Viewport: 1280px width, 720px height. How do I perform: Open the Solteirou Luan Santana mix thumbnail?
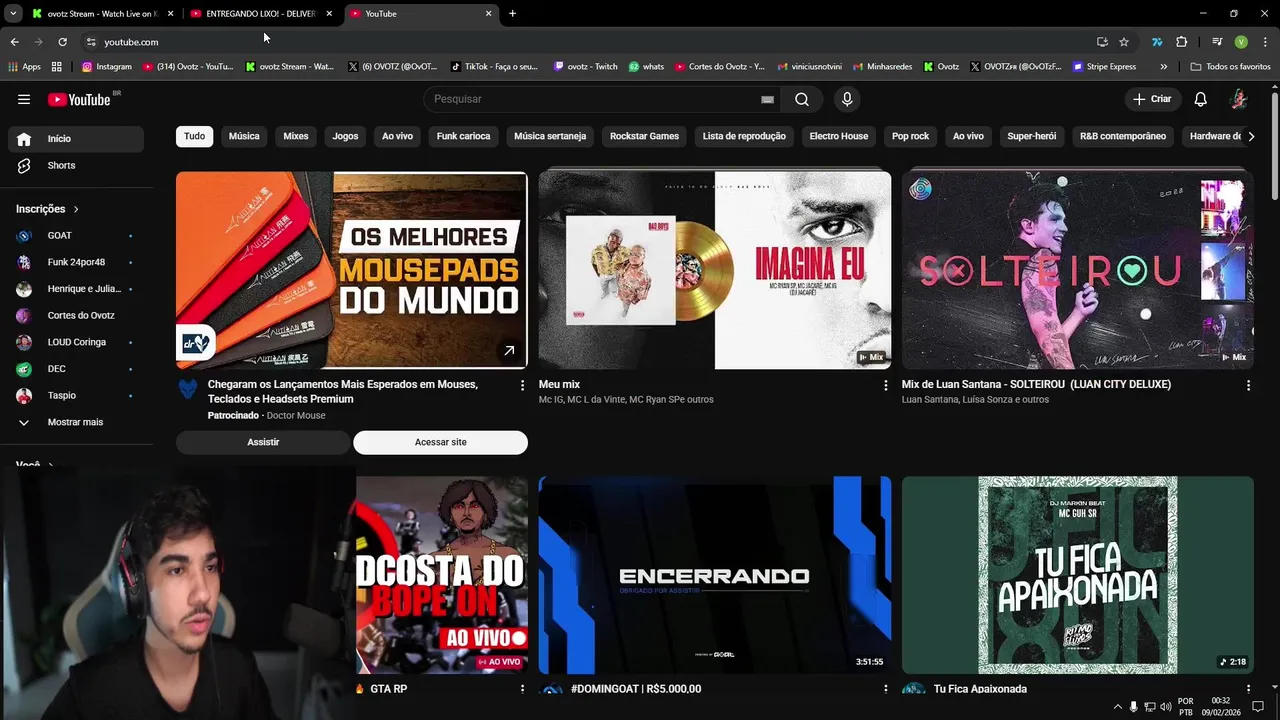tap(1077, 270)
